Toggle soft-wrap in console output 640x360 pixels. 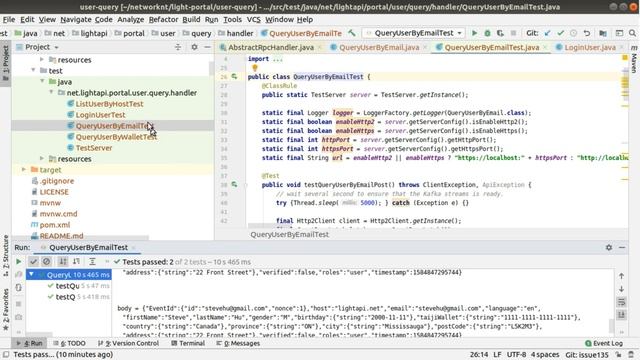click(x=621, y=302)
